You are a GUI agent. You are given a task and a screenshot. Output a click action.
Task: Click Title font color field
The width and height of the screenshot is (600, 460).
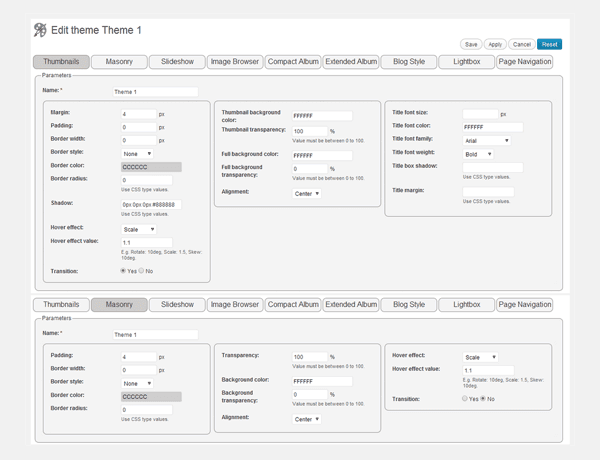tap(493, 127)
